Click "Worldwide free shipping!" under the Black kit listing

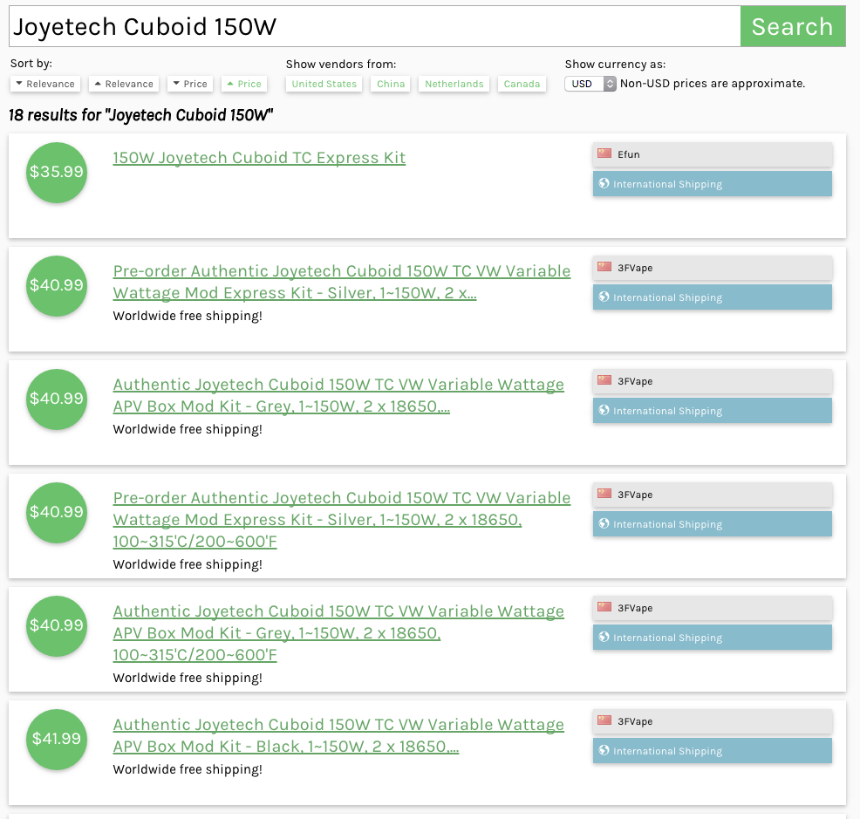point(188,770)
